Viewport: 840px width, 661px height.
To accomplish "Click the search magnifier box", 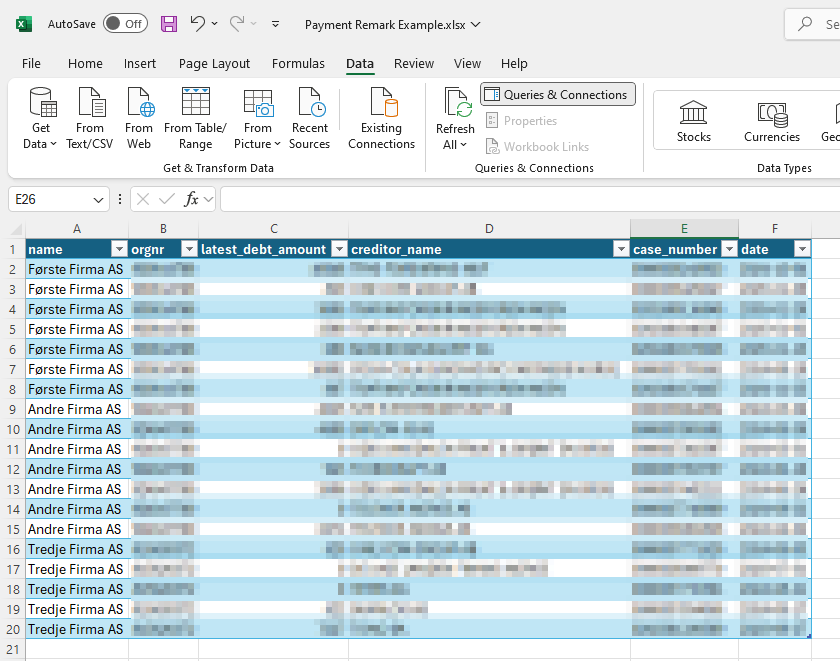I will [x=812, y=24].
